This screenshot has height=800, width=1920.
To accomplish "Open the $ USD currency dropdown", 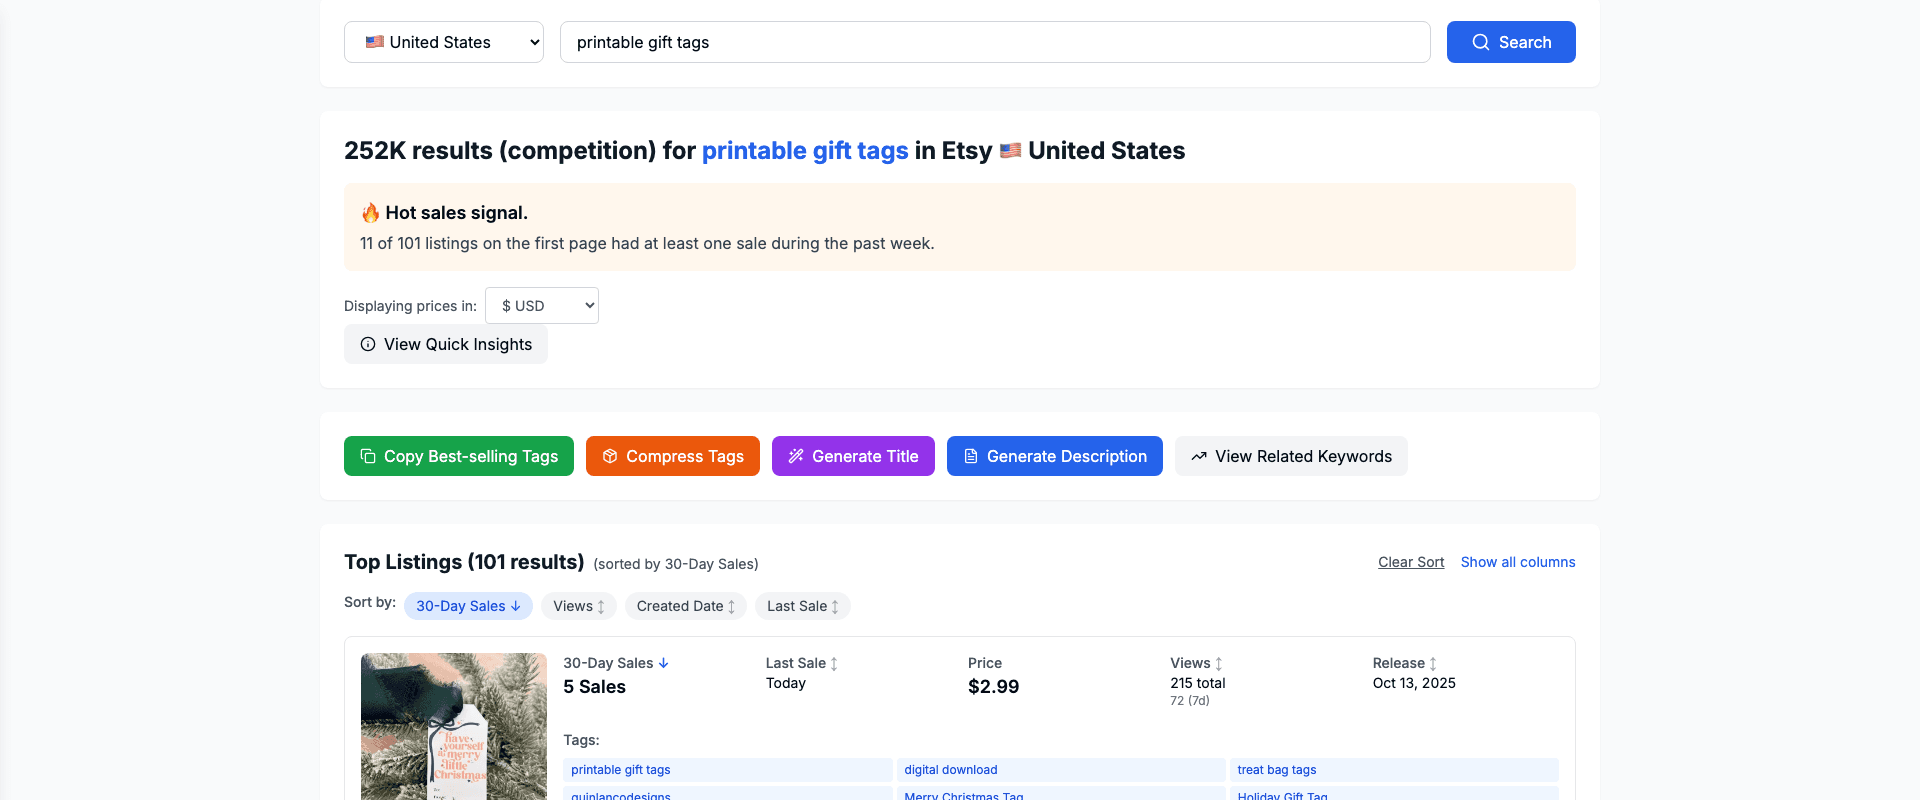I will click(x=541, y=305).
